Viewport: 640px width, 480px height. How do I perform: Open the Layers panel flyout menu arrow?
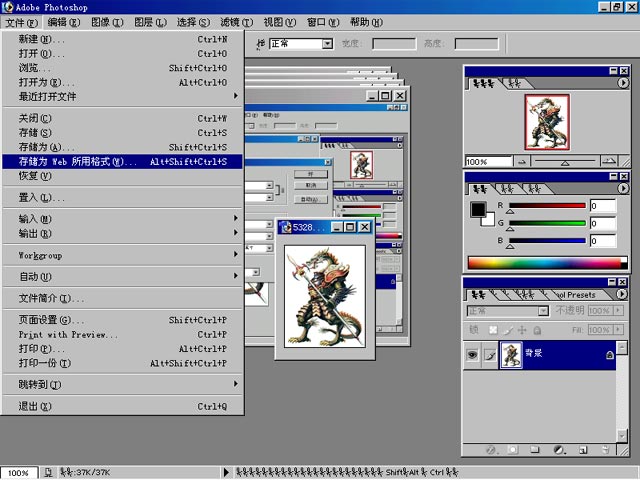click(621, 294)
